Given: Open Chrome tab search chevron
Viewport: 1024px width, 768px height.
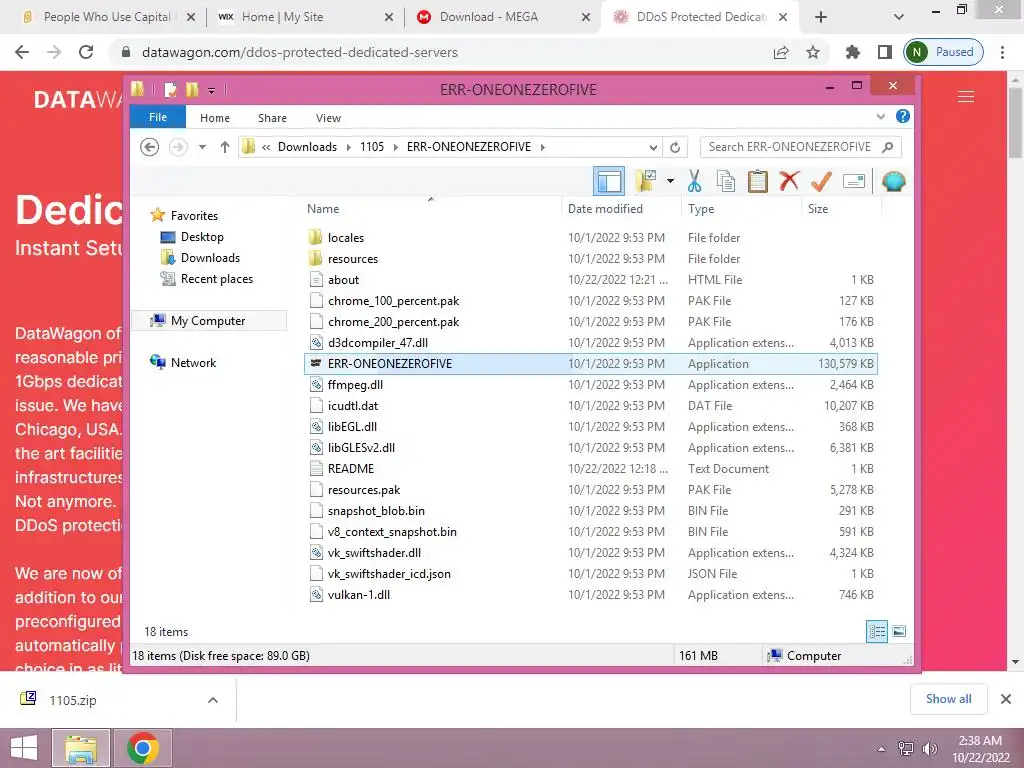Looking at the screenshot, I should 899,18.
